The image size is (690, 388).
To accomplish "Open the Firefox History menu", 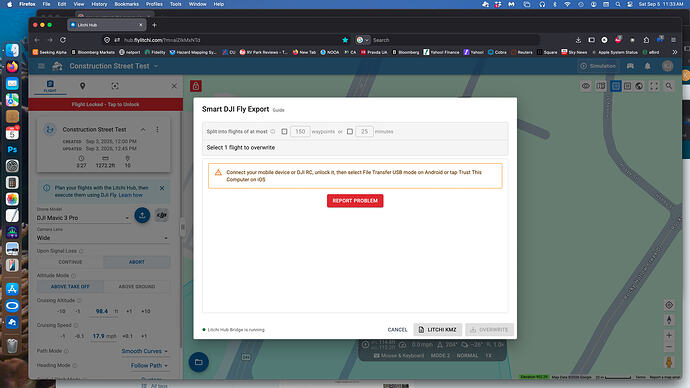I will [x=99, y=4].
